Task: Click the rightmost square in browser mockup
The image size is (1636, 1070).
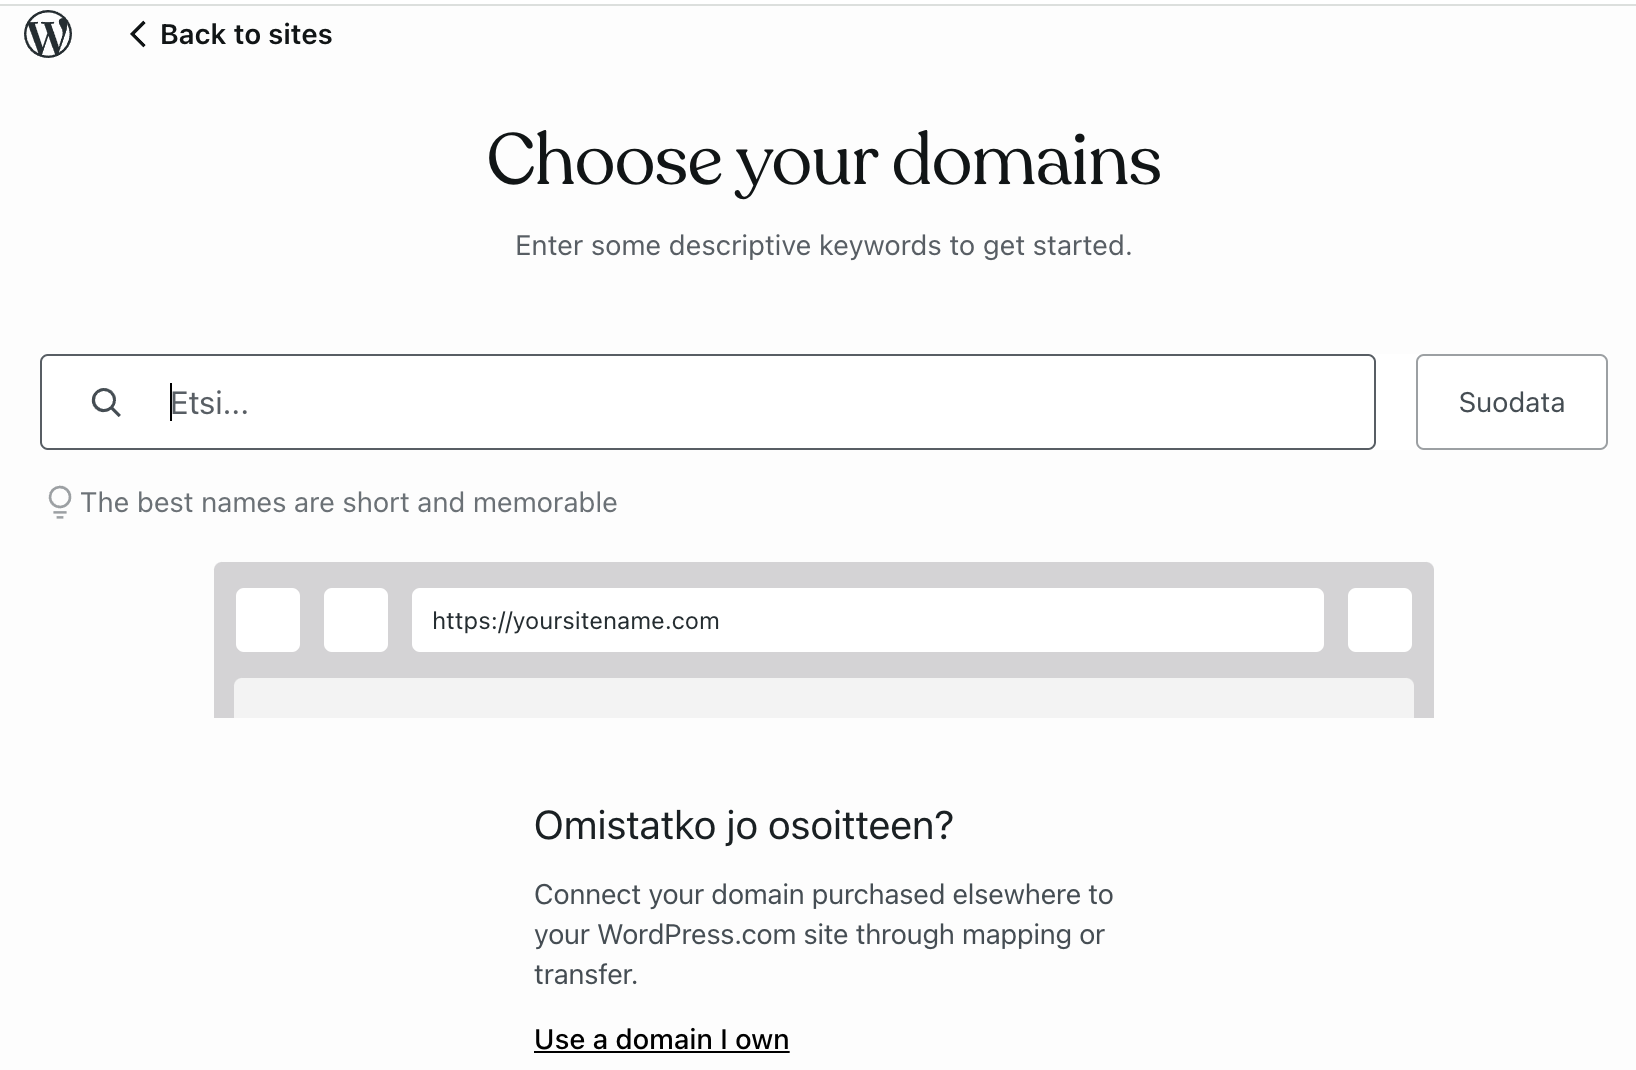Action: pos(1380,620)
